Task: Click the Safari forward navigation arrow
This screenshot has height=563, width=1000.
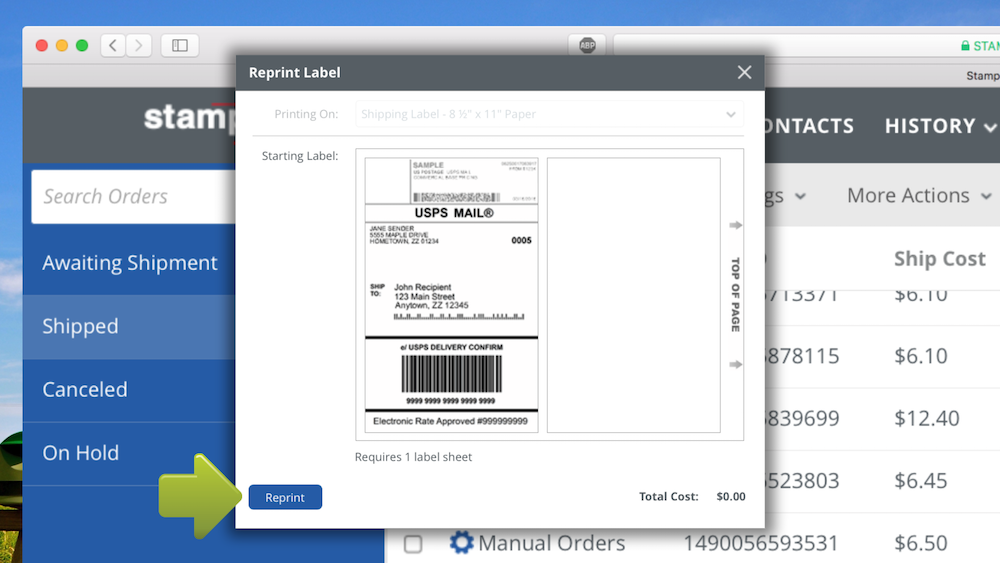Action: 139,45
